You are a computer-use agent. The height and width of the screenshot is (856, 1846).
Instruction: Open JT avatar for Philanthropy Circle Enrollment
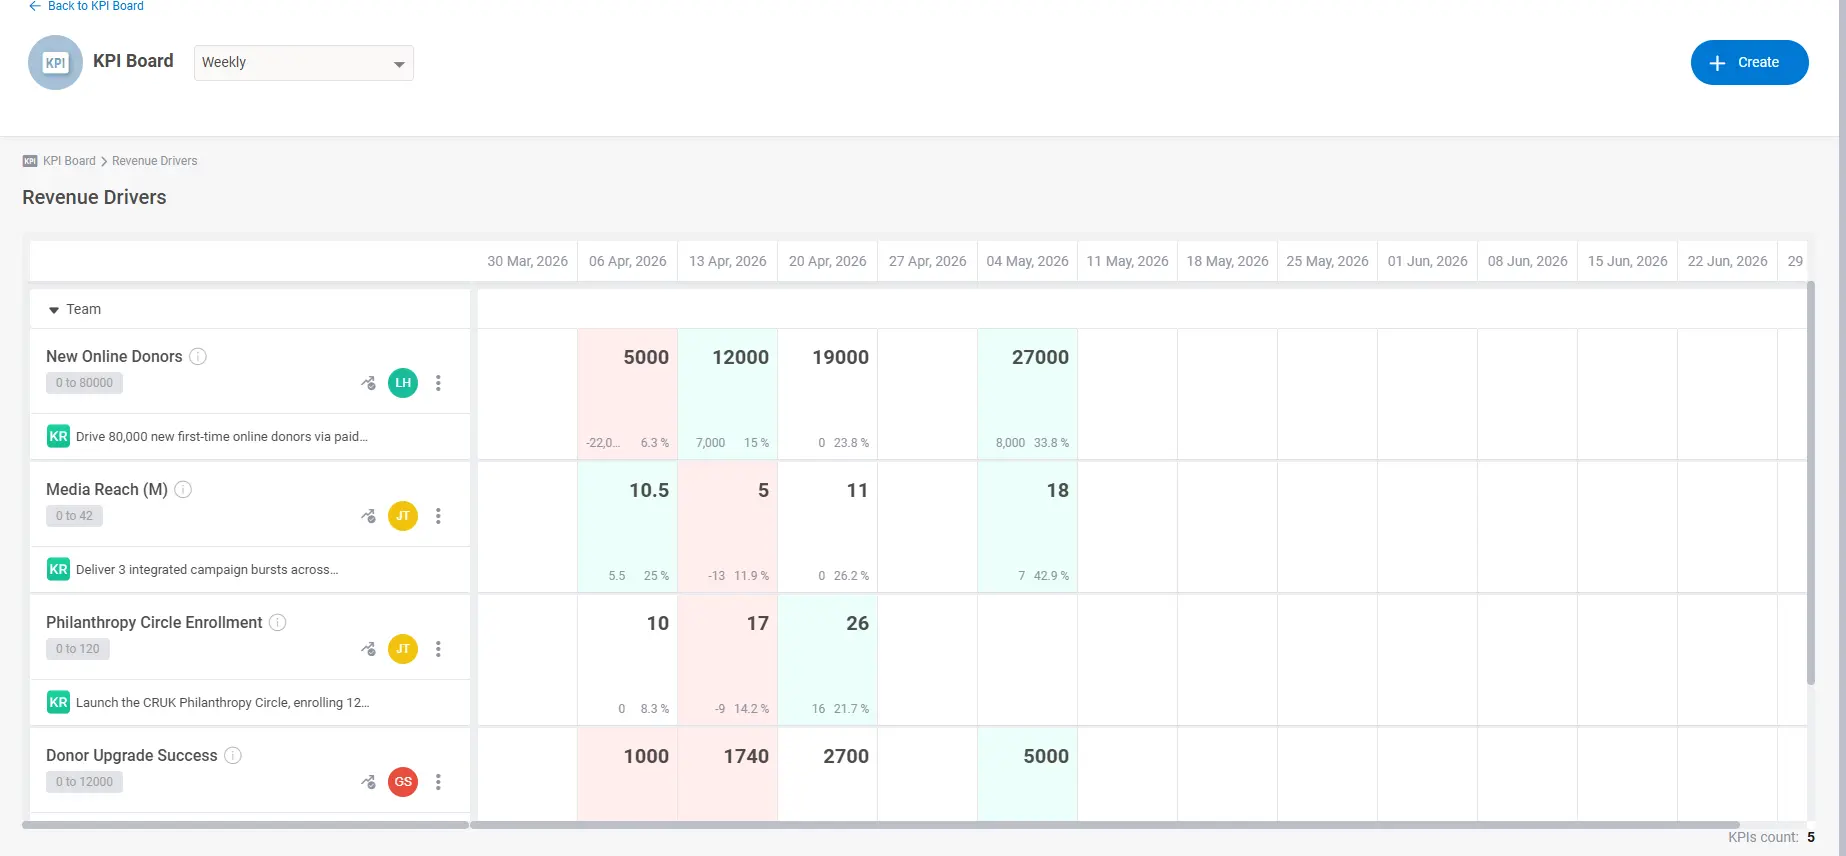pyautogui.click(x=403, y=649)
